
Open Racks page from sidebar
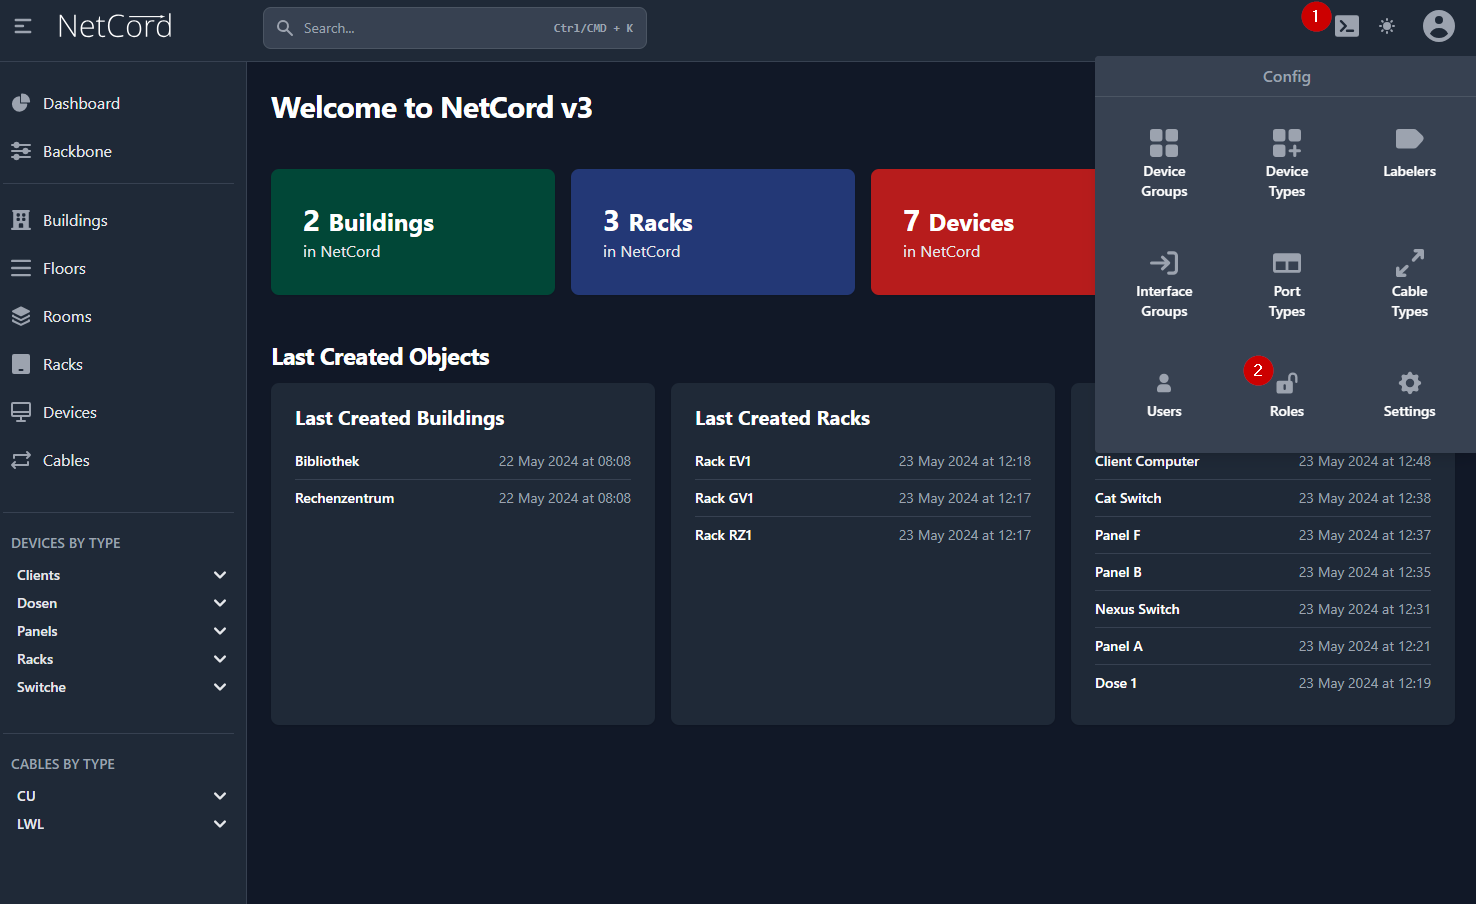coord(62,365)
